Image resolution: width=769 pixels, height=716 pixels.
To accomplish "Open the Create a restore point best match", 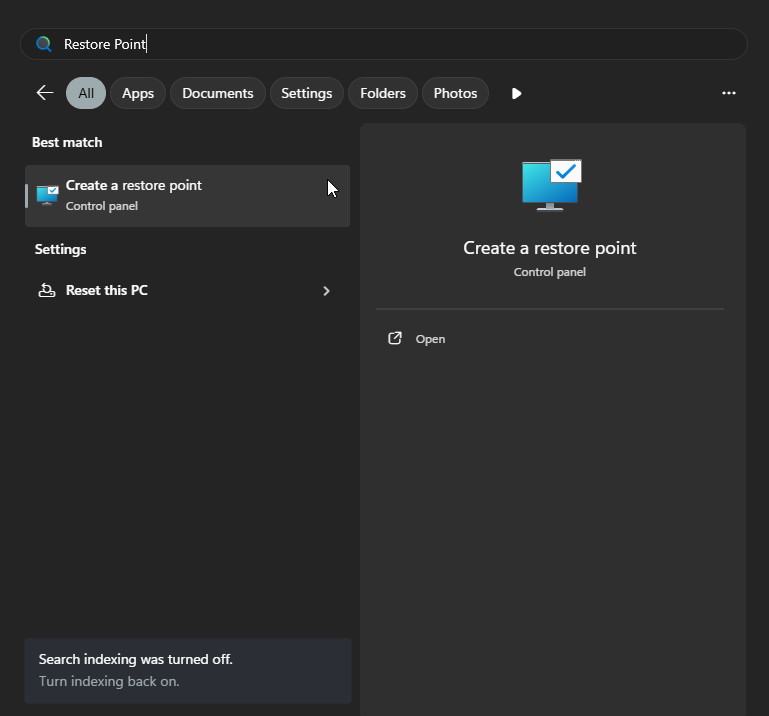I will [187, 196].
